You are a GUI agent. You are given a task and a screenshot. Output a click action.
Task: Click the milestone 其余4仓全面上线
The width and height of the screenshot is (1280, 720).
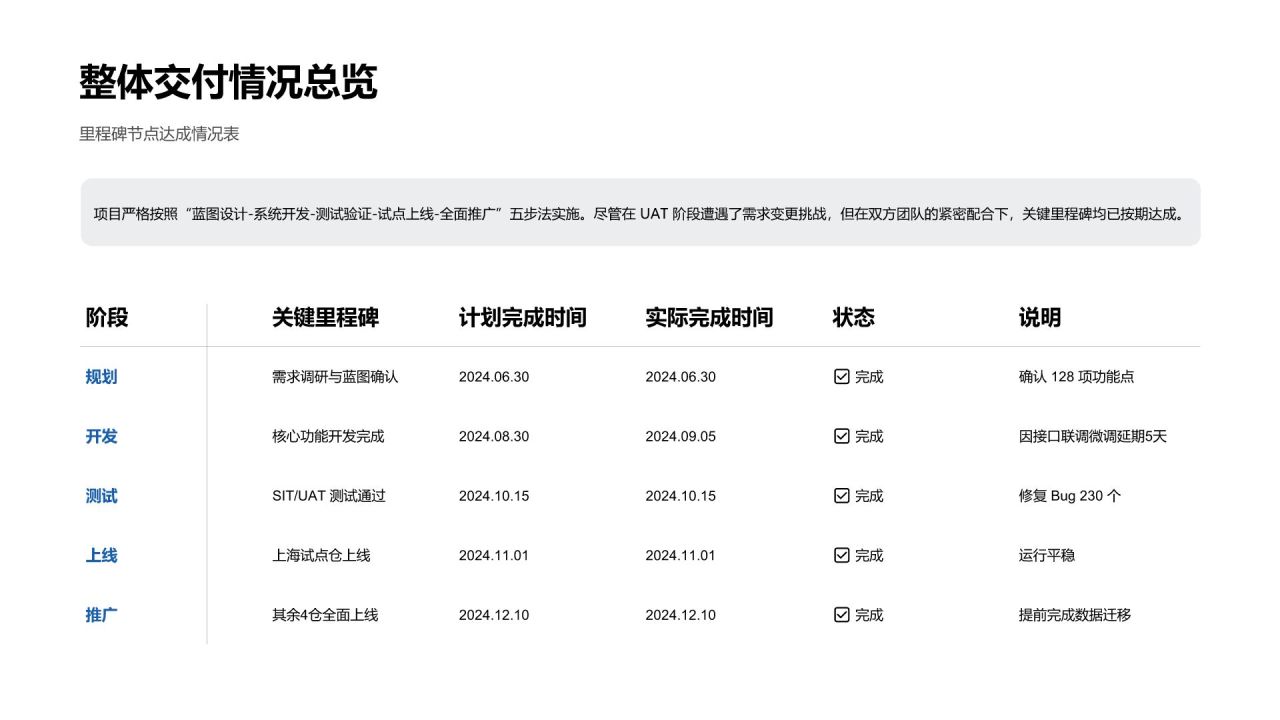[x=325, y=615]
